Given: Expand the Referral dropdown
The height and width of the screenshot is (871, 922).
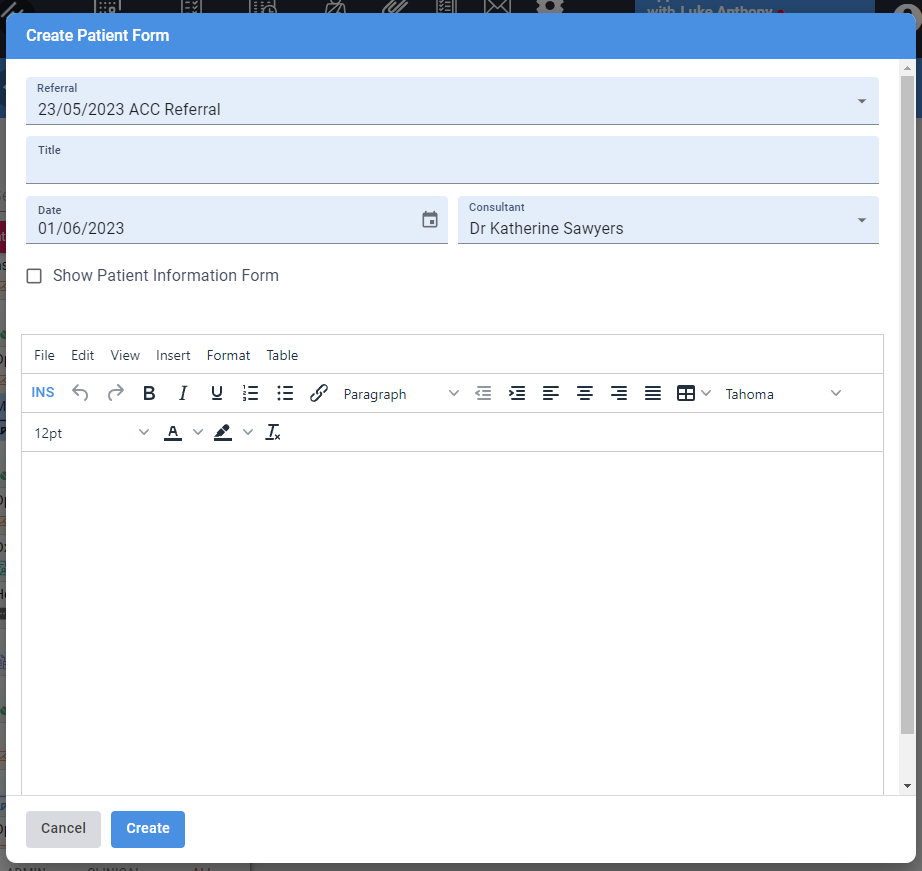Looking at the screenshot, I should [x=861, y=101].
